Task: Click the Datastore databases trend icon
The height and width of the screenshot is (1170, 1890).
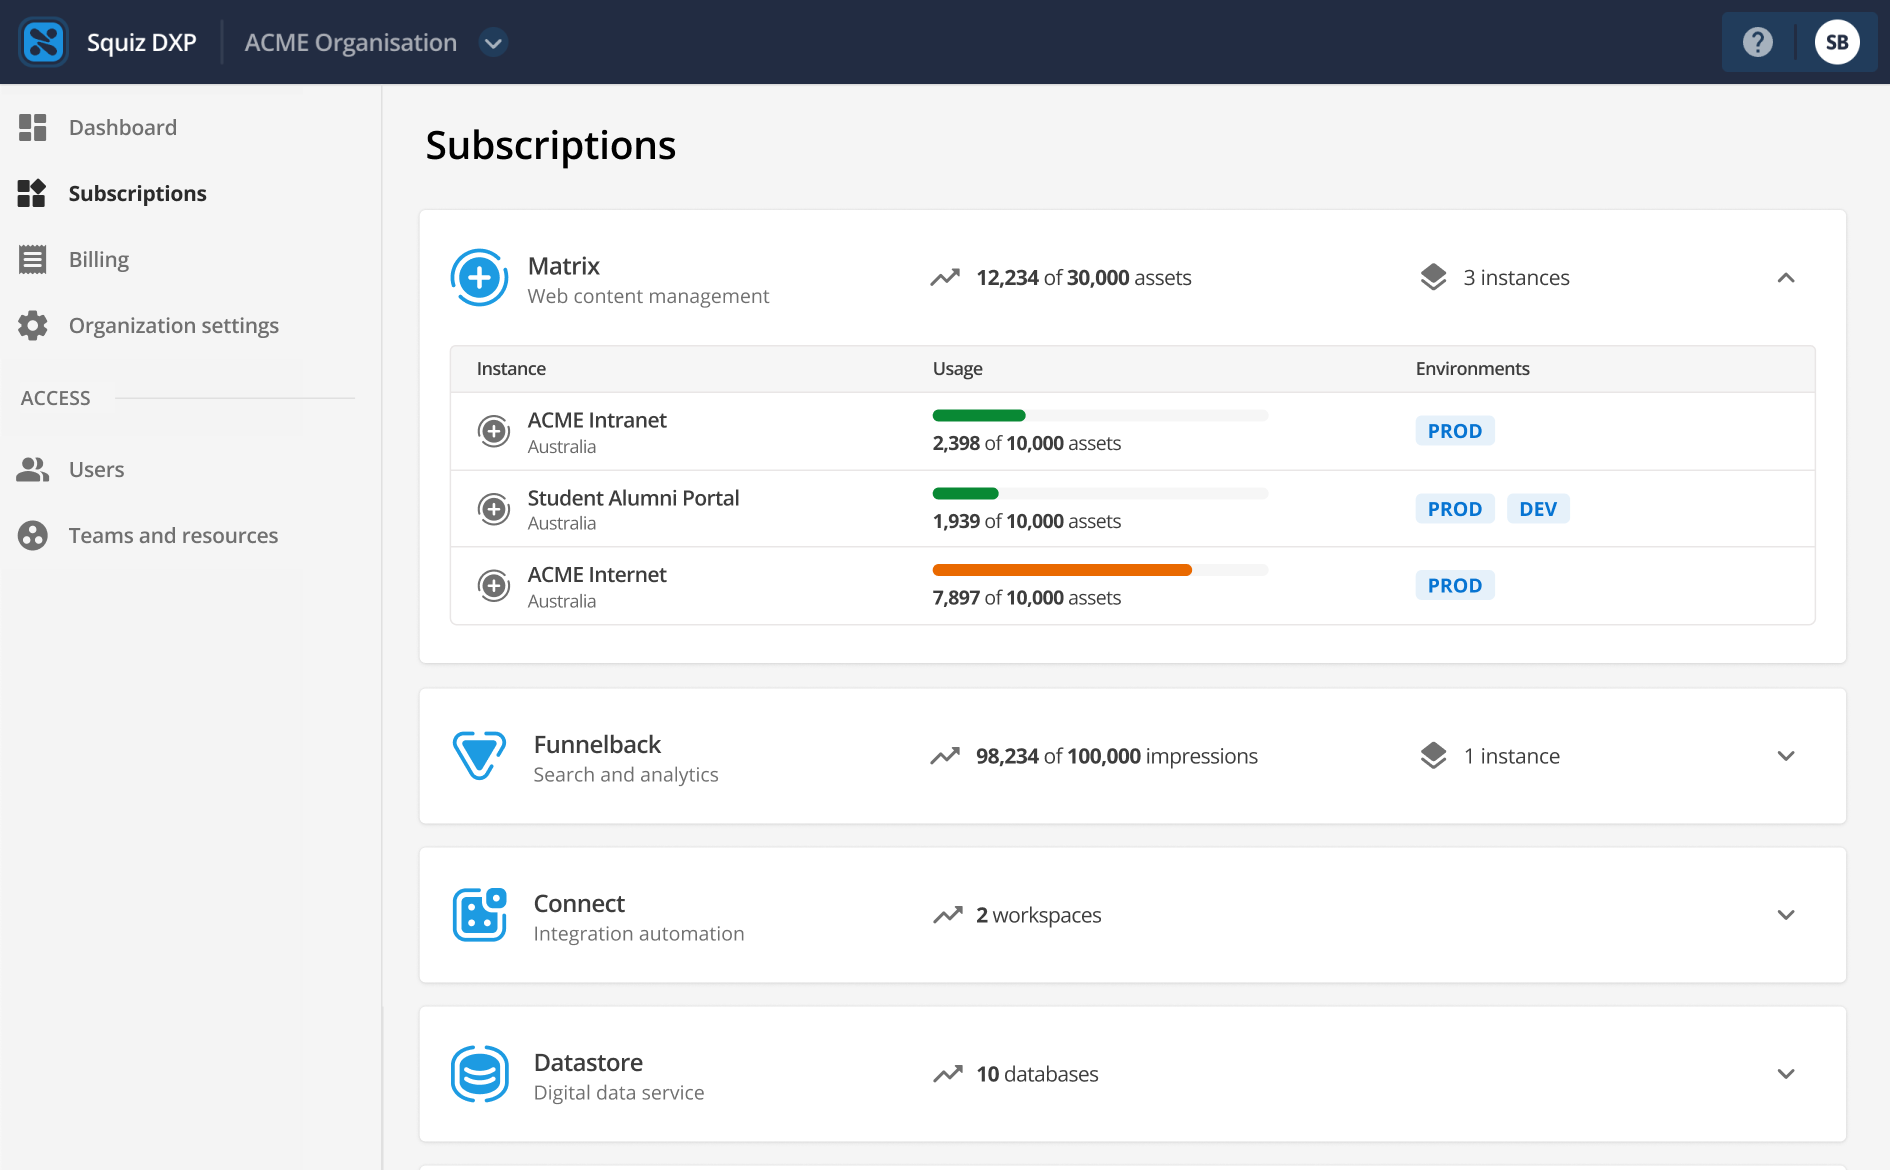Action: 948,1074
